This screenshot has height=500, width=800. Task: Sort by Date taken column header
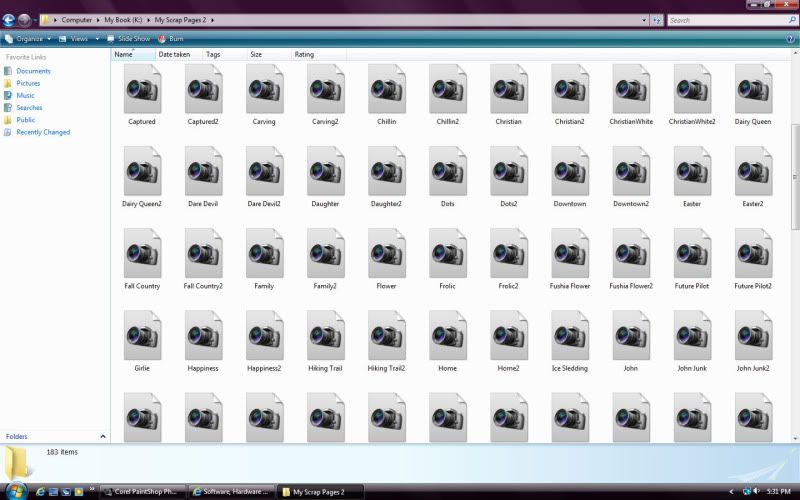point(174,54)
